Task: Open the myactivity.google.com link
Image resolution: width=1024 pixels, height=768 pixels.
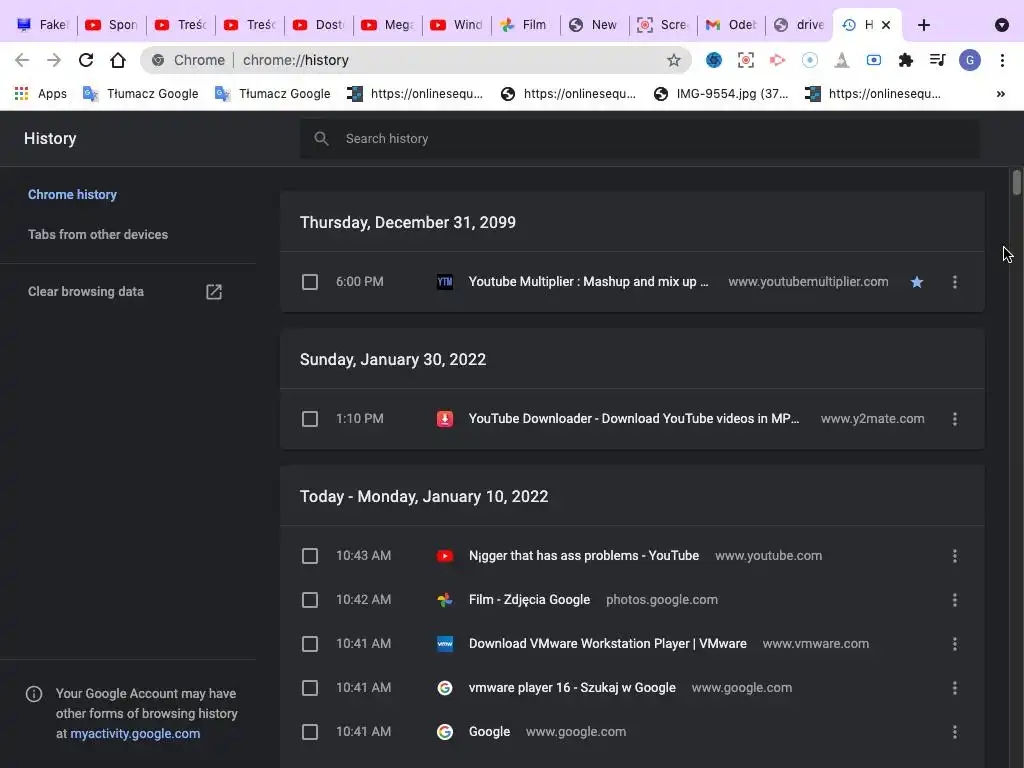Action: pos(135,734)
